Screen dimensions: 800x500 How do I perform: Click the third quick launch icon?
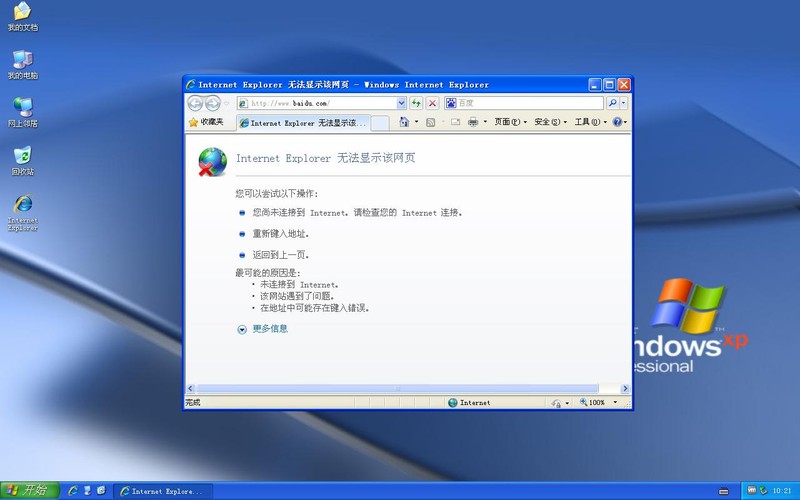pyautogui.click(x=101, y=491)
